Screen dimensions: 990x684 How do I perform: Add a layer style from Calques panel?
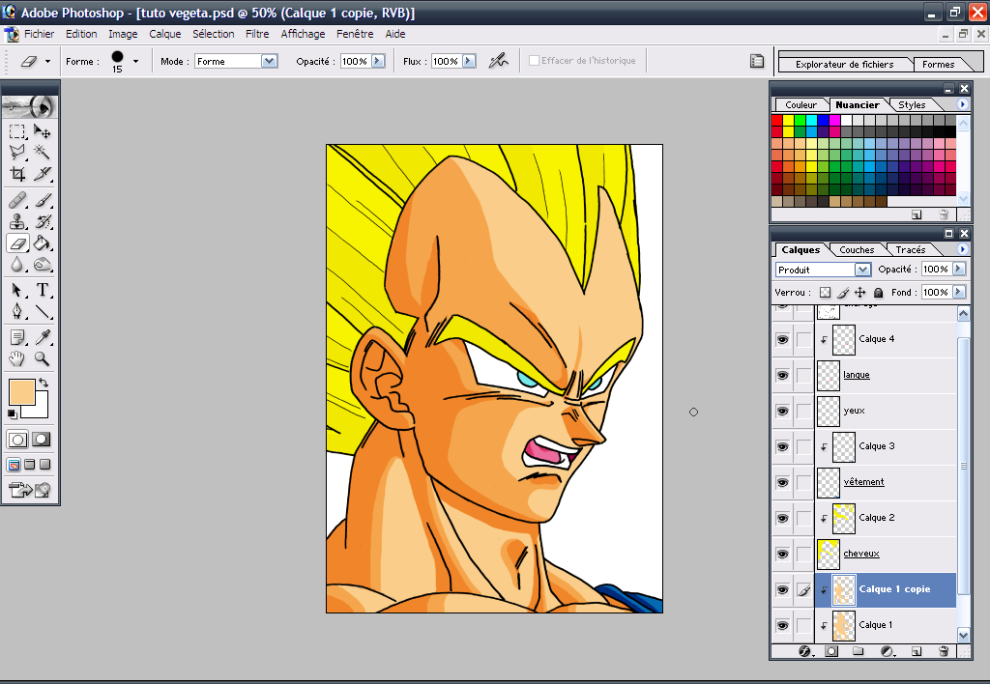[x=804, y=651]
